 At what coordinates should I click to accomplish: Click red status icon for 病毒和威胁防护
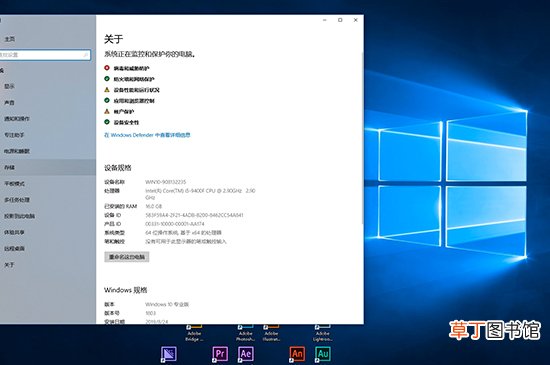click(x=107, y=68)
